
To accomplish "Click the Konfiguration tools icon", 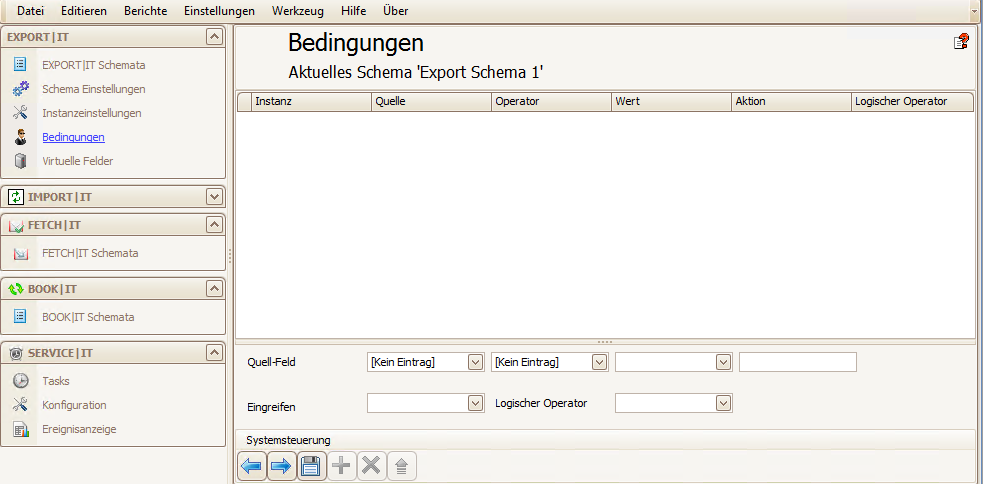I will pos(20,404).
